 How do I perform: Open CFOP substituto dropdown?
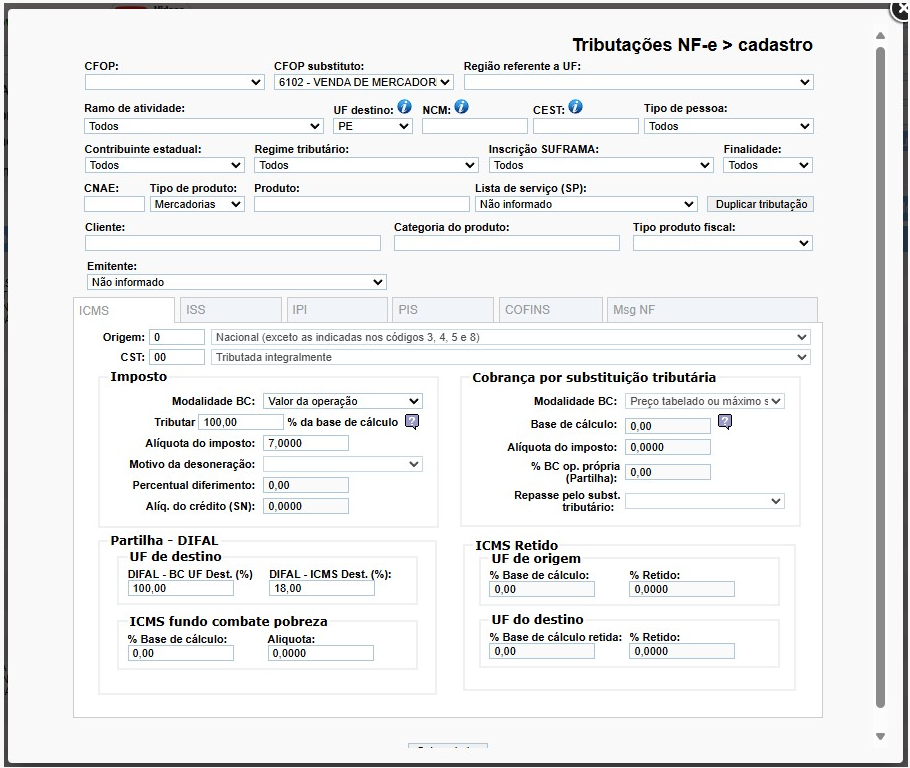(x=363, y=82)
